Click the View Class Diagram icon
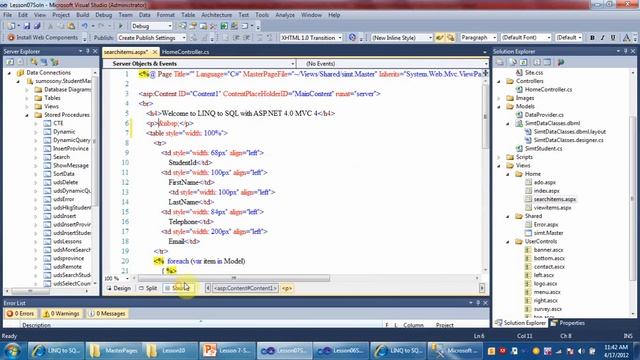 click(x=561, y=62)
